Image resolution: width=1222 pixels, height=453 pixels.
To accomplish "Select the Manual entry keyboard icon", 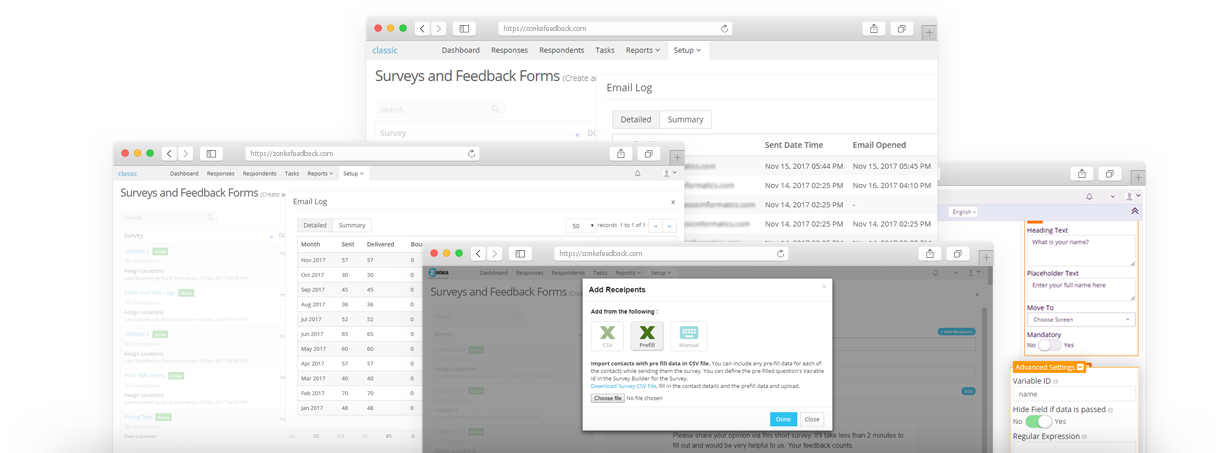I will [x=689, y=336].
